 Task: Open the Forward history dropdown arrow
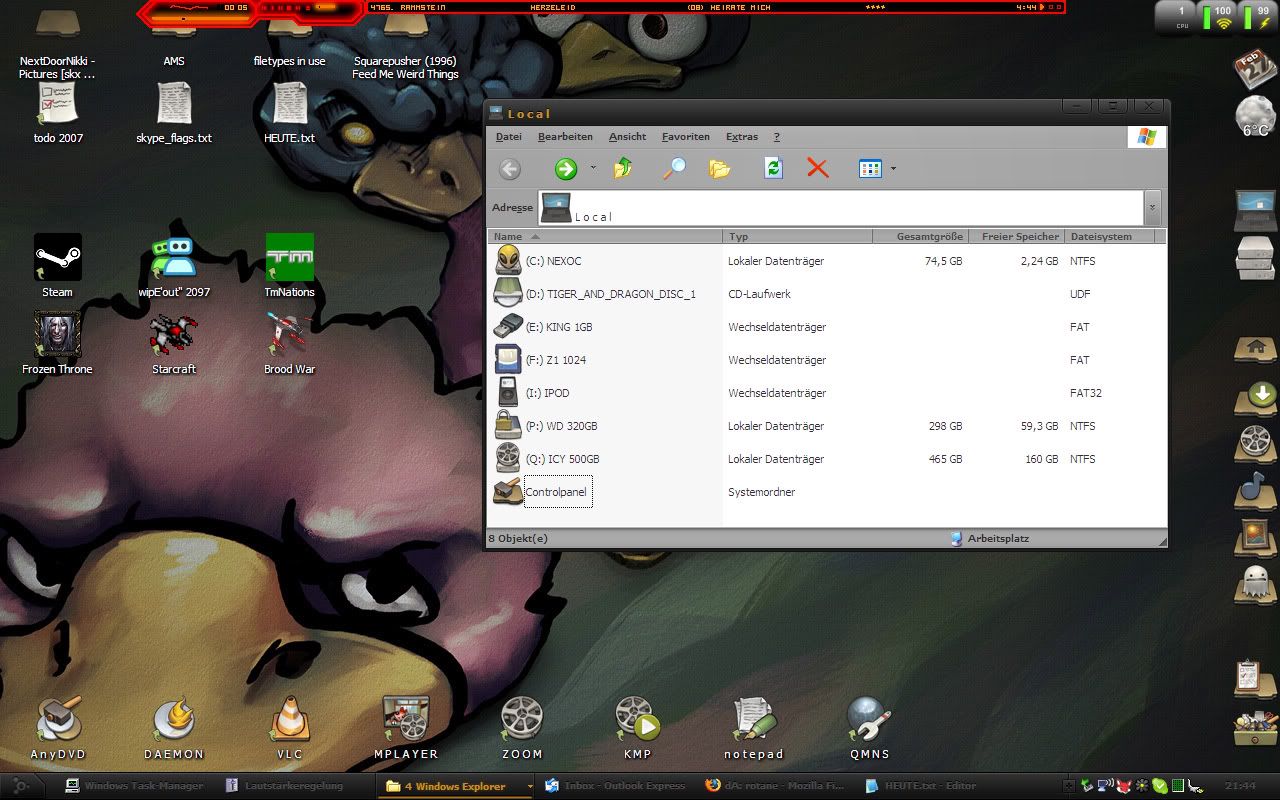click(593, 169)
